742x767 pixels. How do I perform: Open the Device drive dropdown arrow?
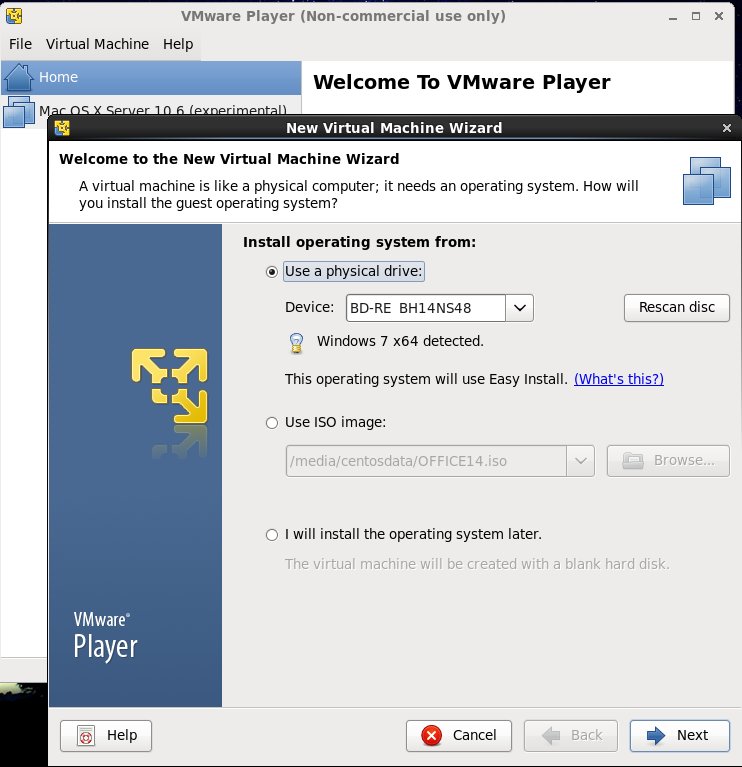point(519,308)
